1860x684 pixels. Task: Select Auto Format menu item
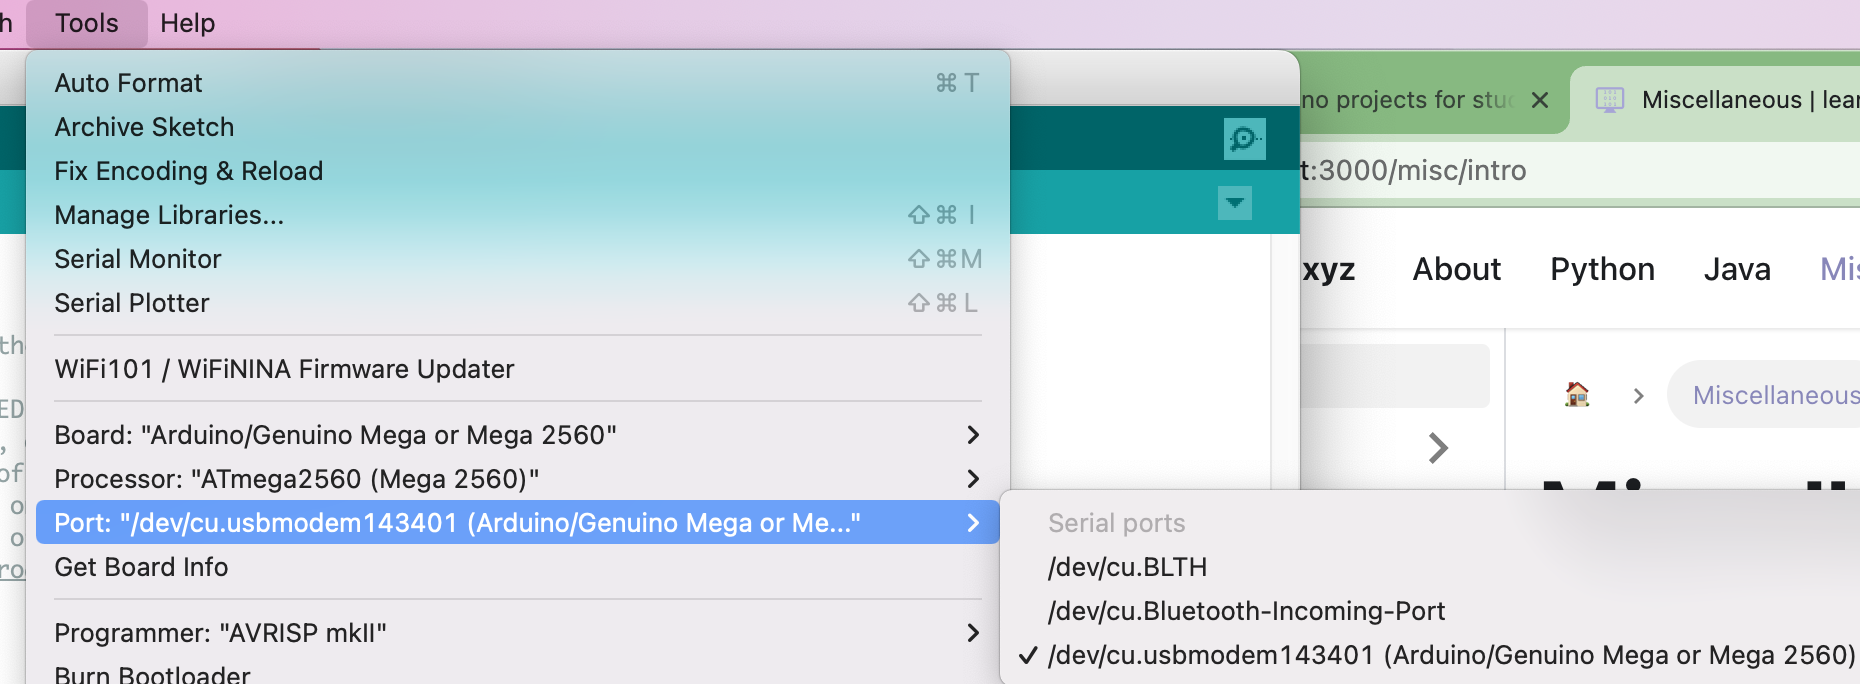tap(129, 83)
